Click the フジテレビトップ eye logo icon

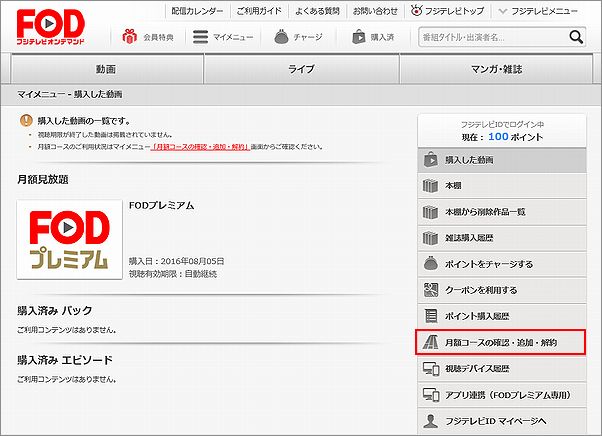tap(416, 10)
